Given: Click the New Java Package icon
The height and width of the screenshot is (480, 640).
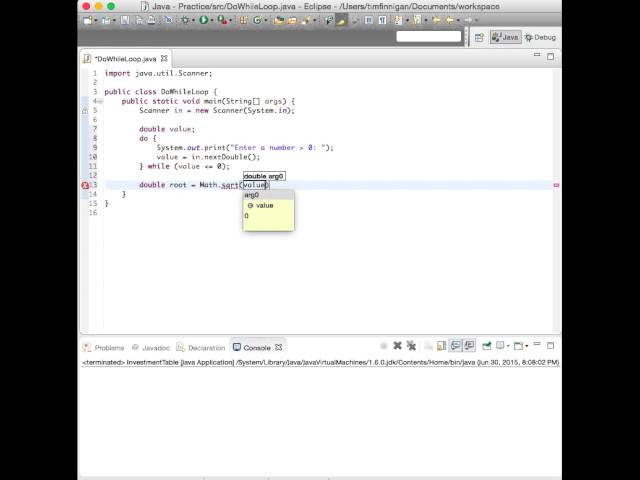Looking at the screenshot, I should click(243, 20).
